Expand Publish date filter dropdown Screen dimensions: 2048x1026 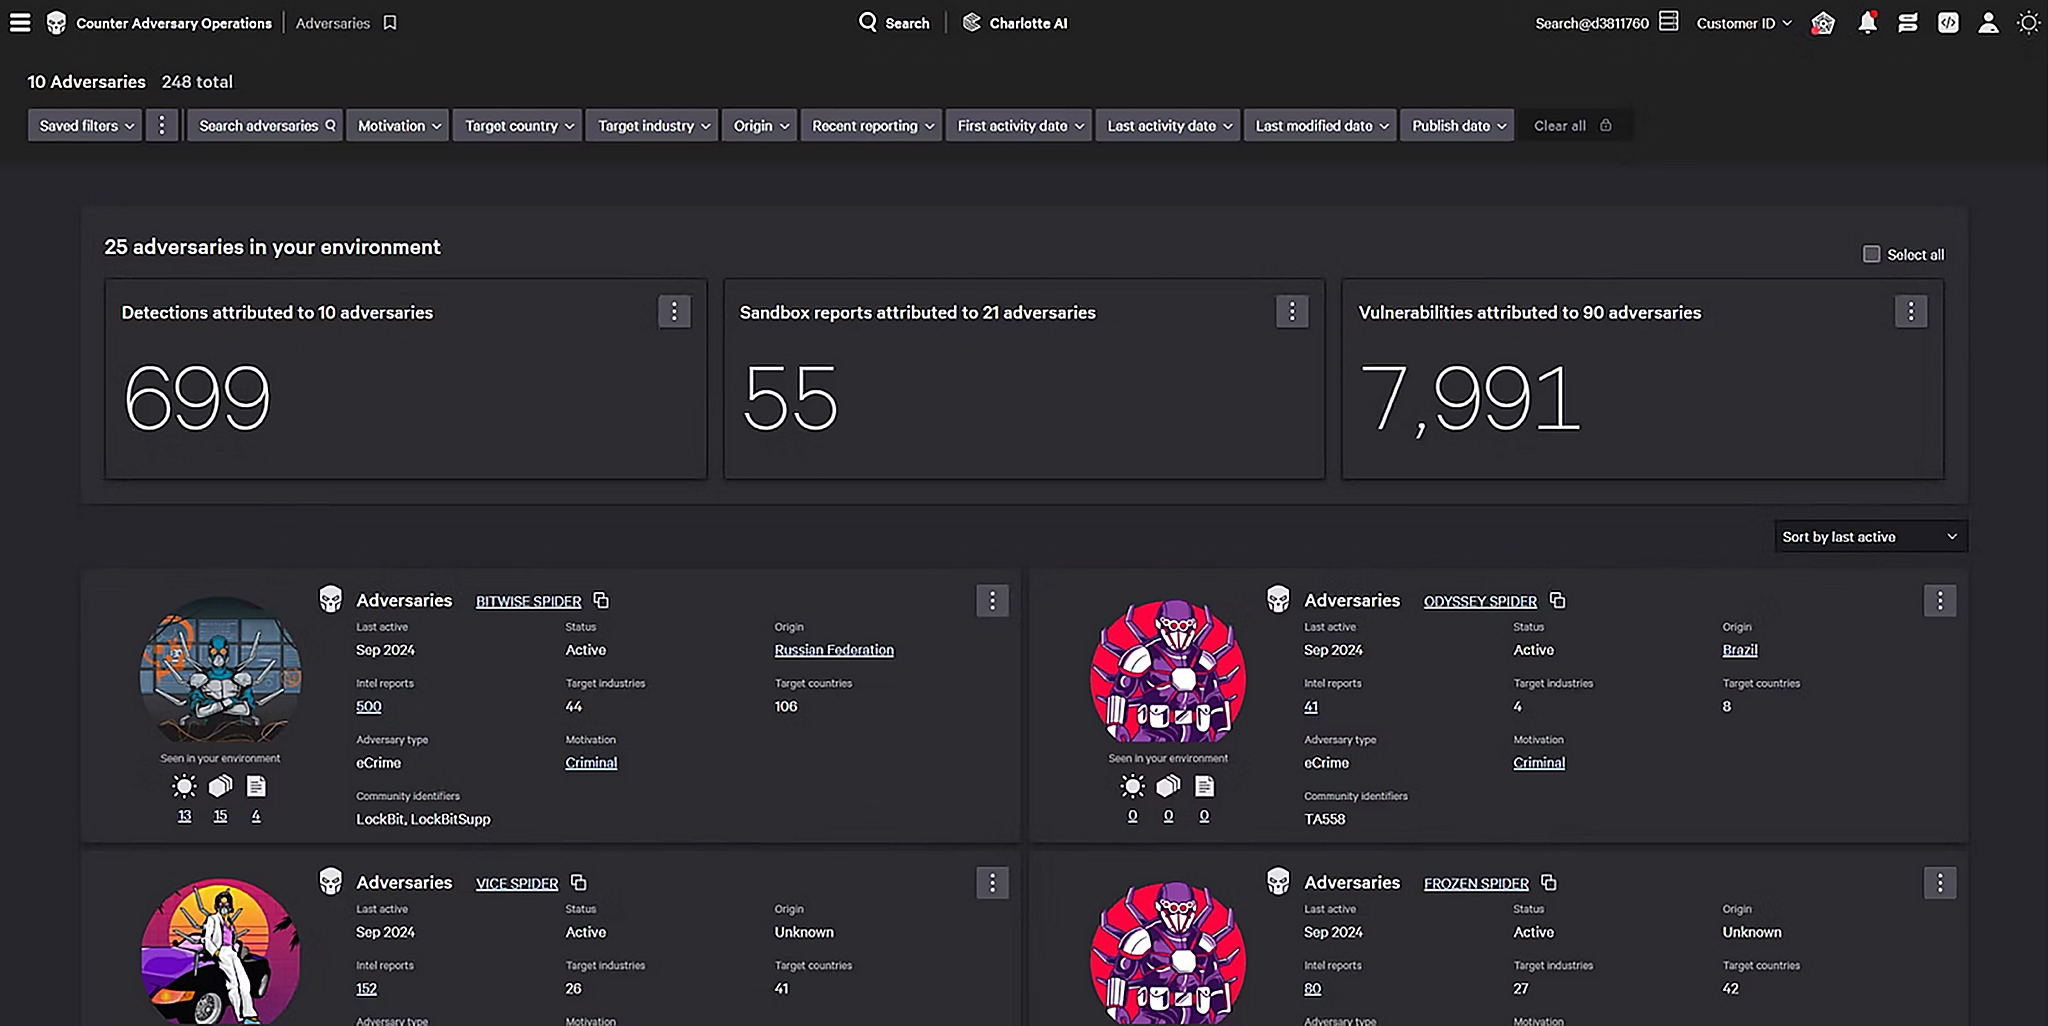point(1457,125)
